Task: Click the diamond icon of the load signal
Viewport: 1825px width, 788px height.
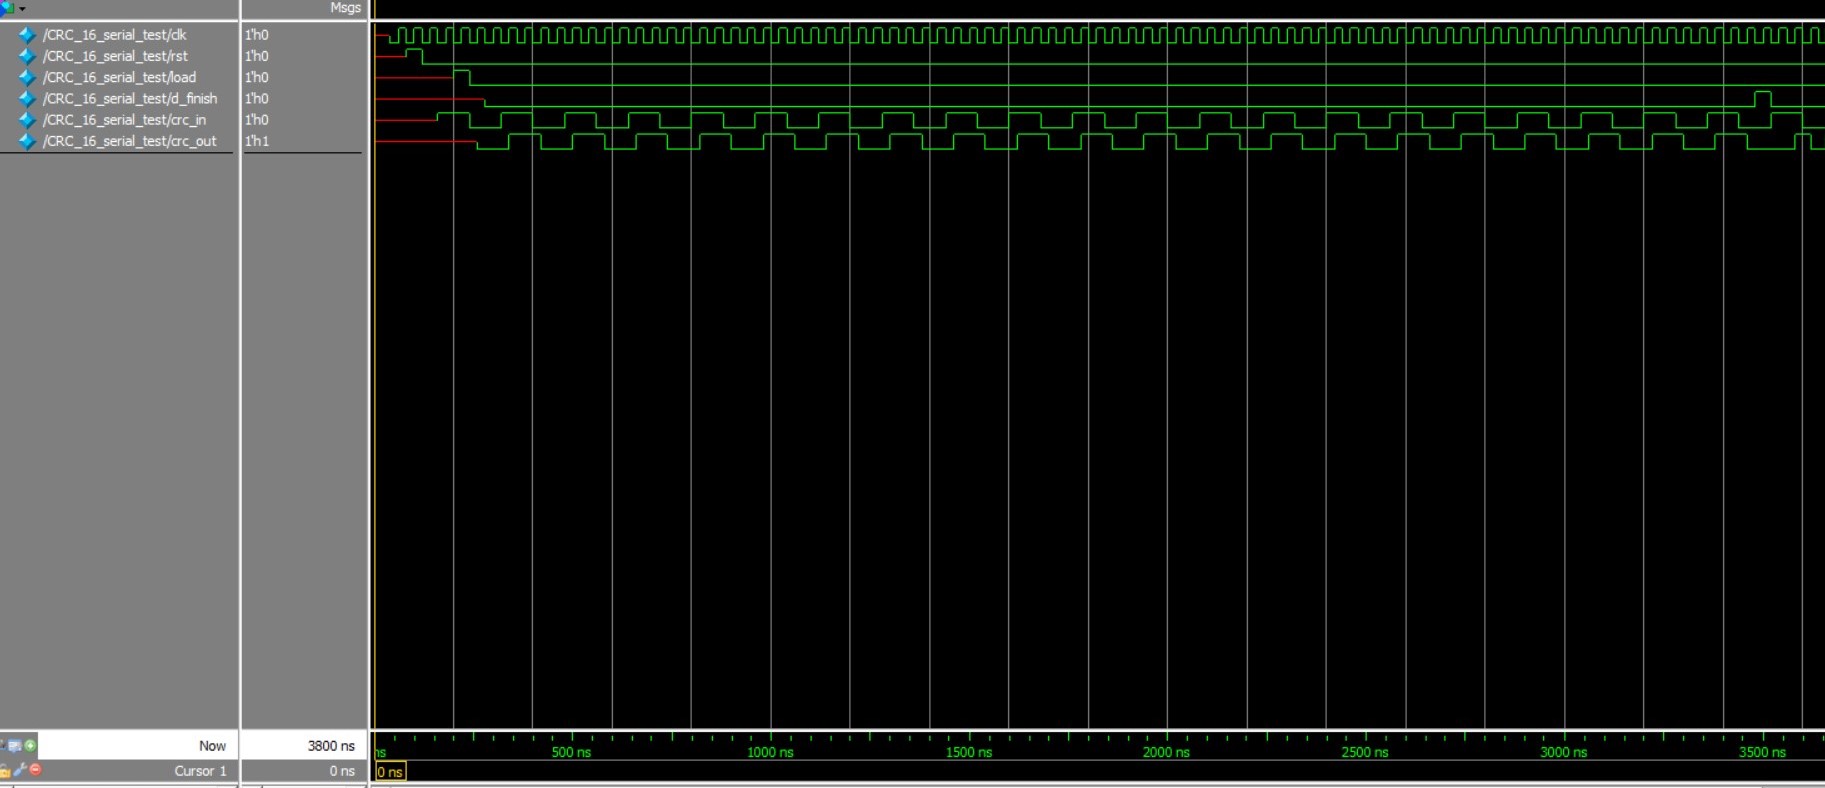Action: 27,77
